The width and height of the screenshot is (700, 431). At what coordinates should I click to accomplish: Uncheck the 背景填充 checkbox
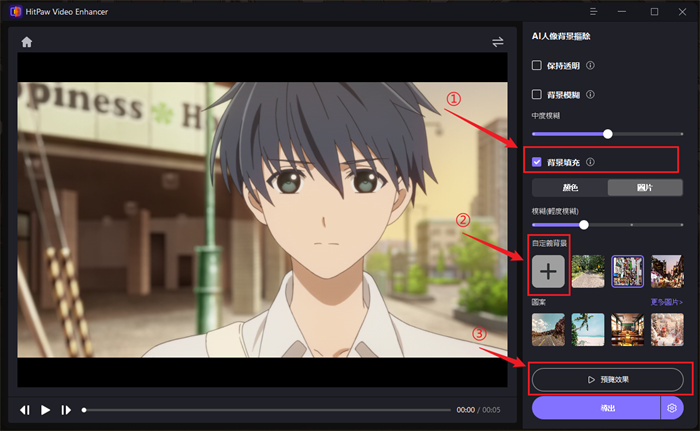[538, 162]
